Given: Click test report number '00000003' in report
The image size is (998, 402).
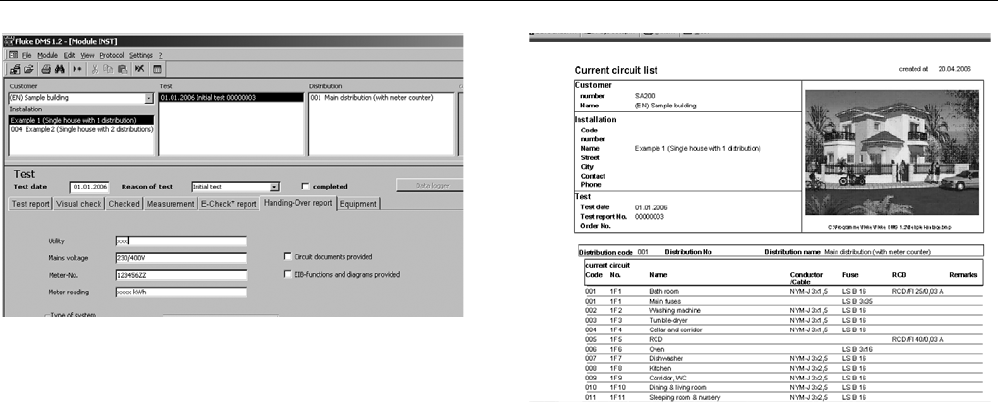Looking at the screenshot, I should click(649, 216).
